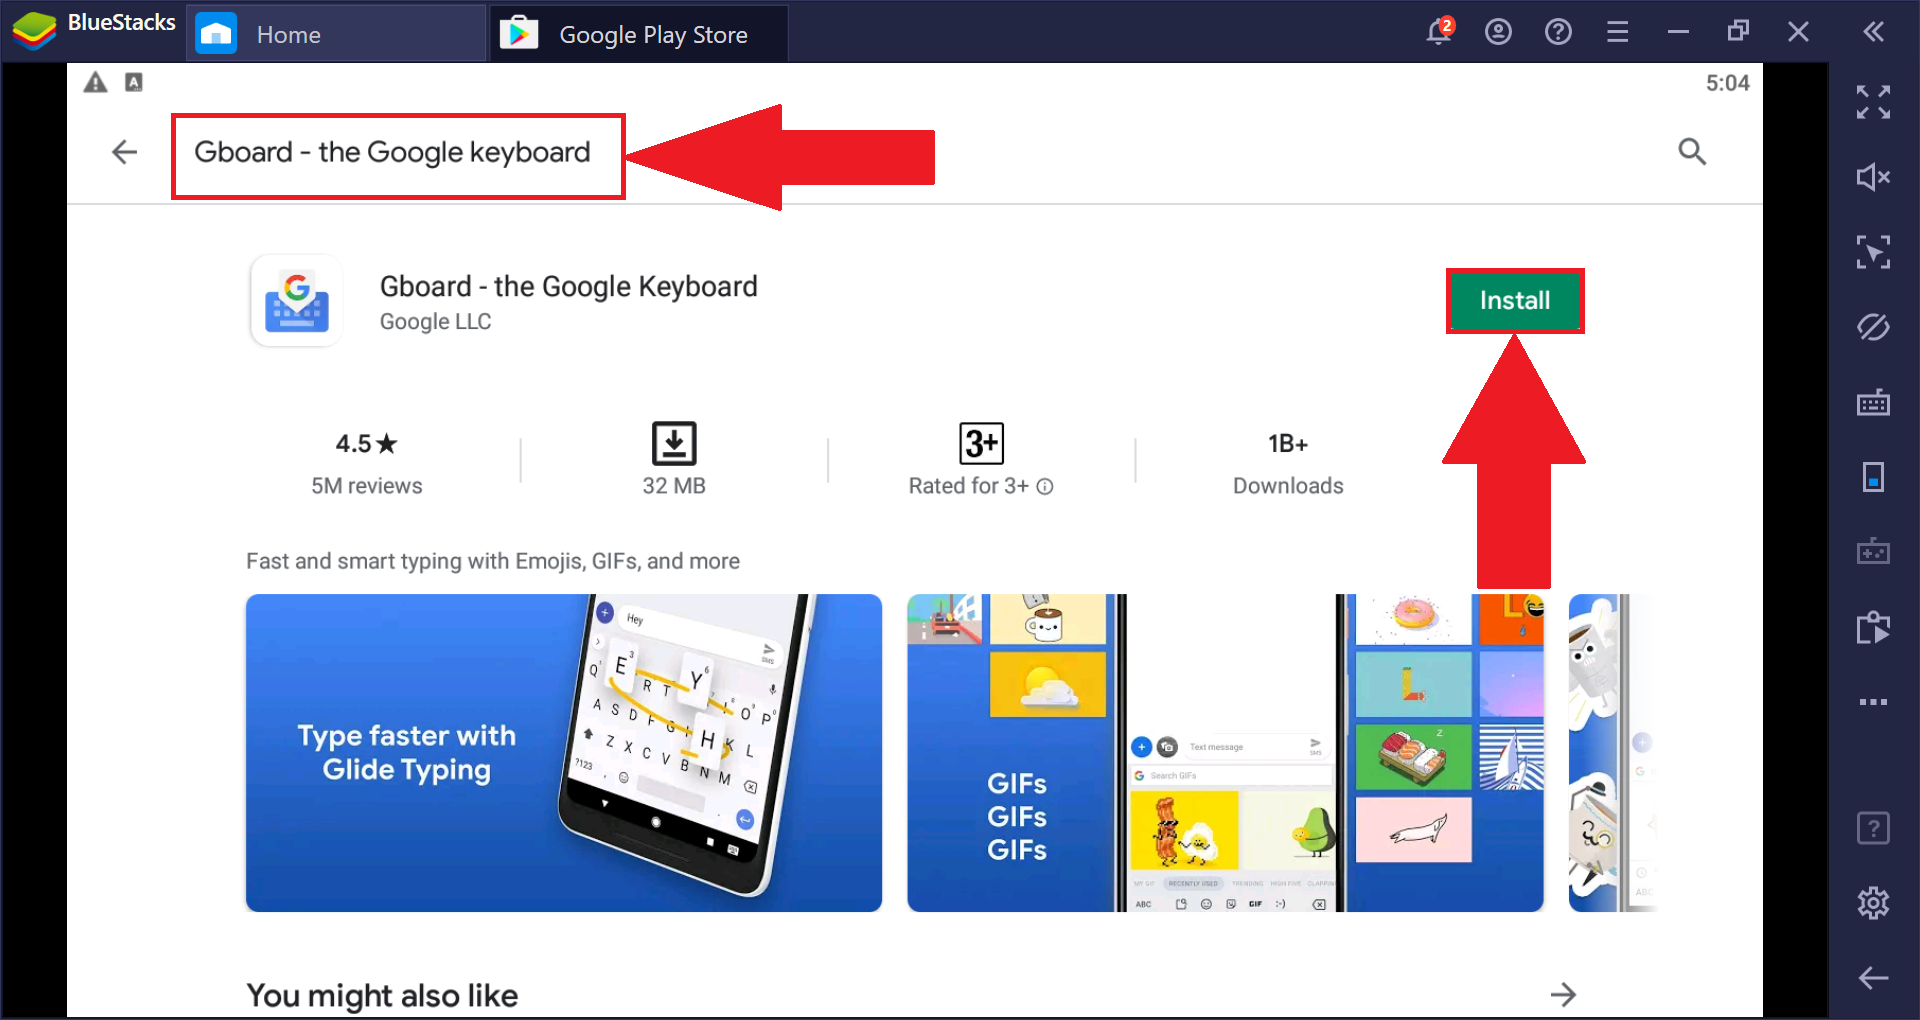Click the 32 MB download size icon
Image resolution: width=1920 pixels, height=1020 pixels.
point(674,444)
